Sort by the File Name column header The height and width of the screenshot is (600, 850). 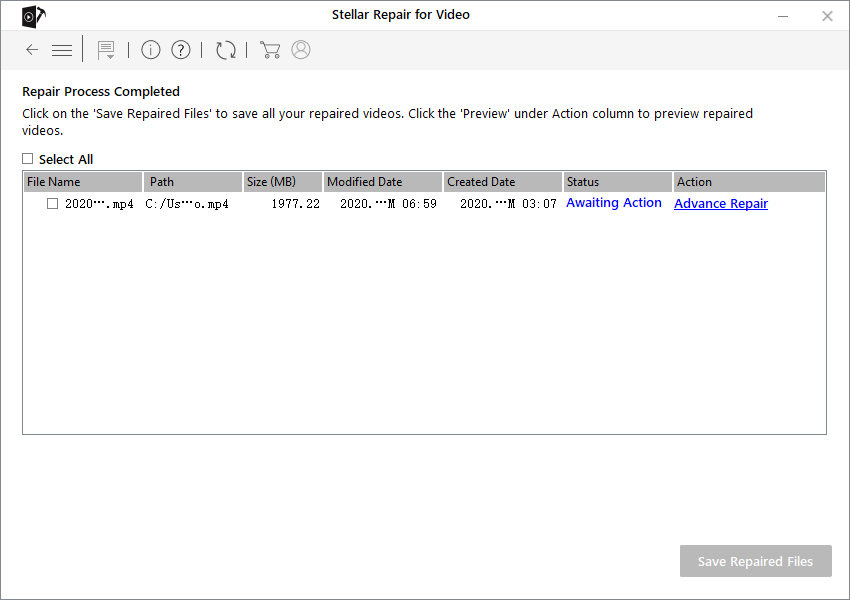click(83, 182)
